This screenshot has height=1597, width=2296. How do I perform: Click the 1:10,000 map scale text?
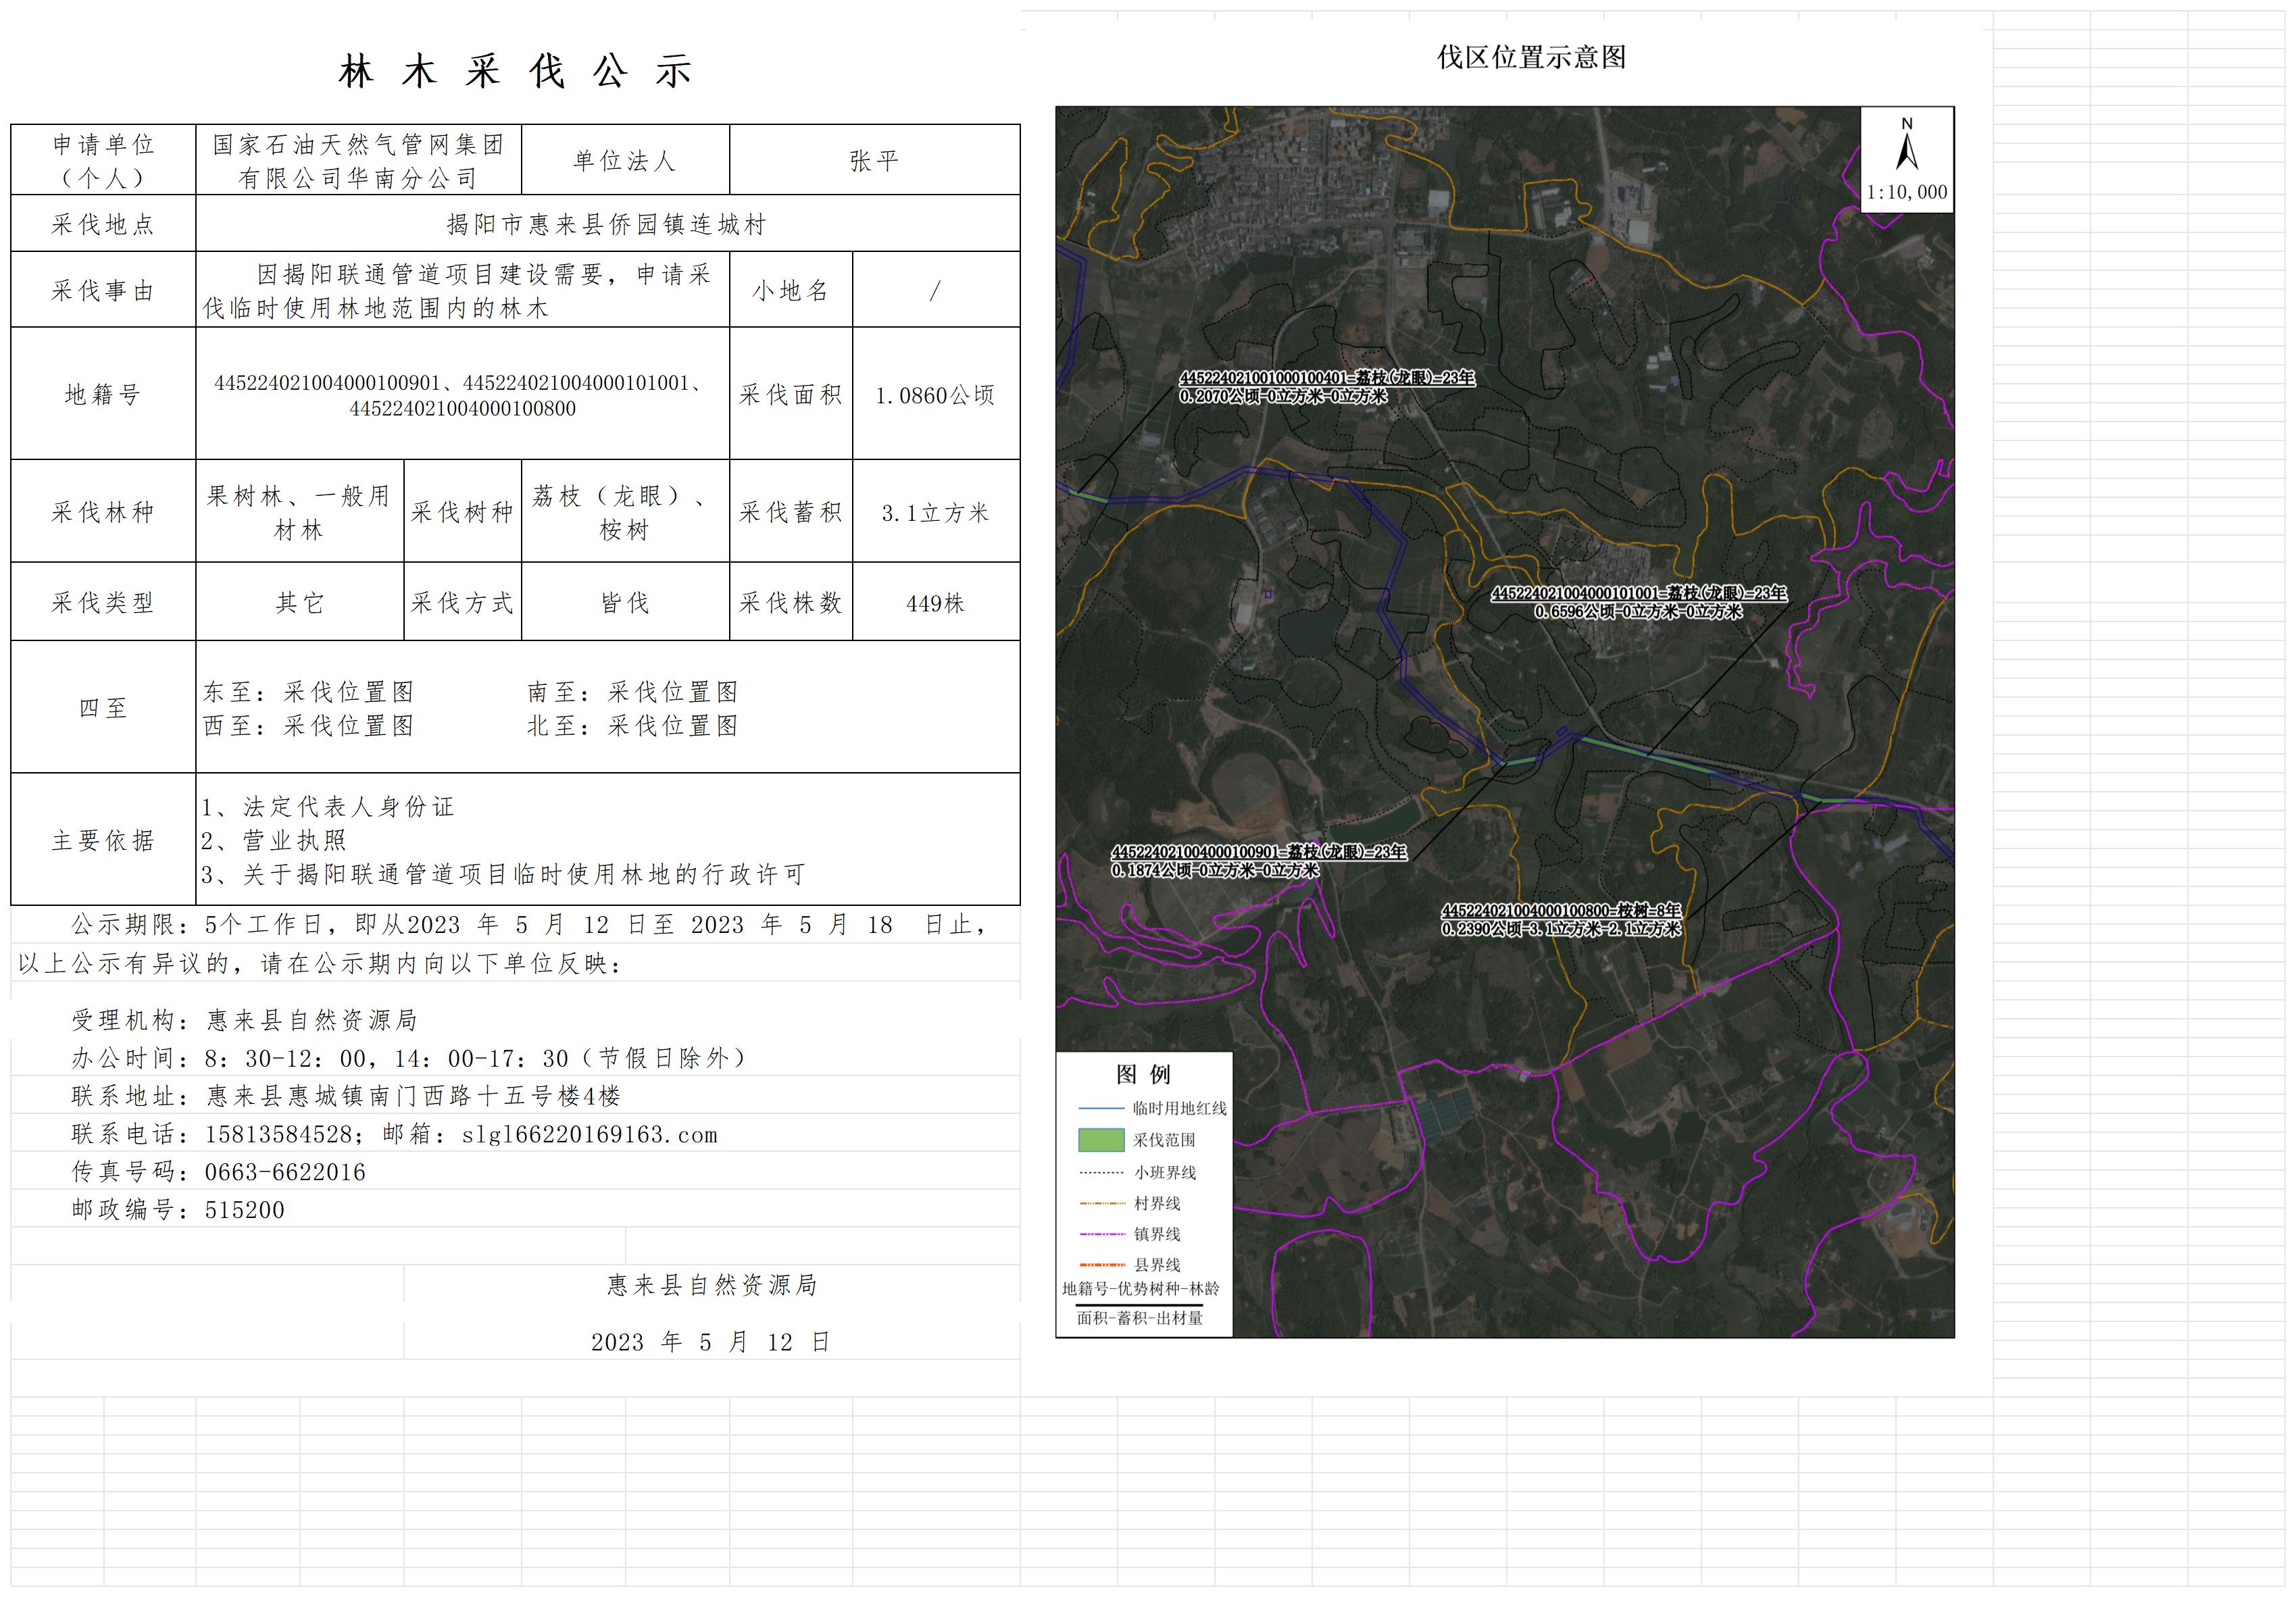point(1906,193)
